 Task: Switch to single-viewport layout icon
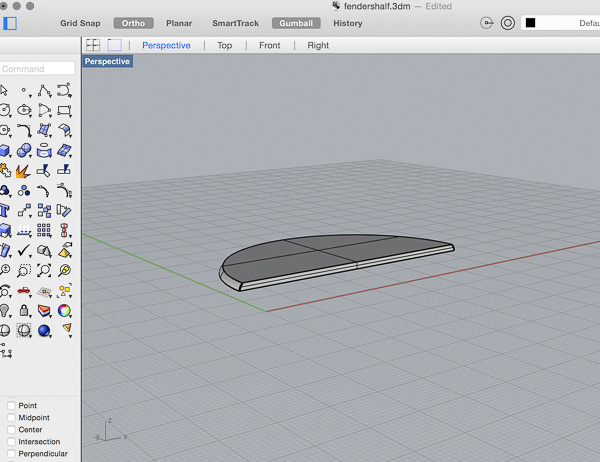pos(114,45)
